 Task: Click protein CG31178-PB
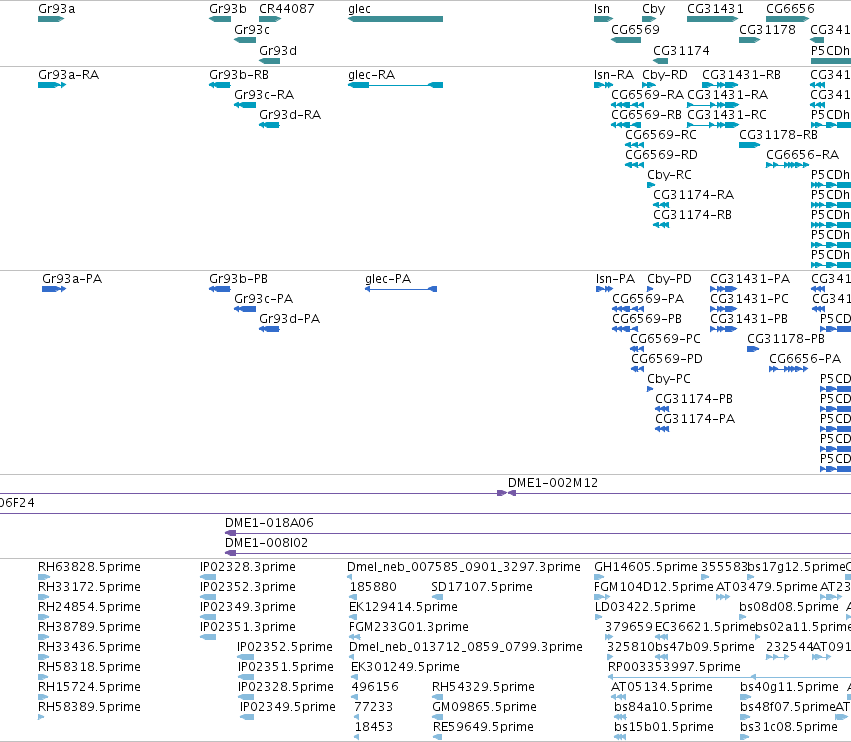(786, 339)
